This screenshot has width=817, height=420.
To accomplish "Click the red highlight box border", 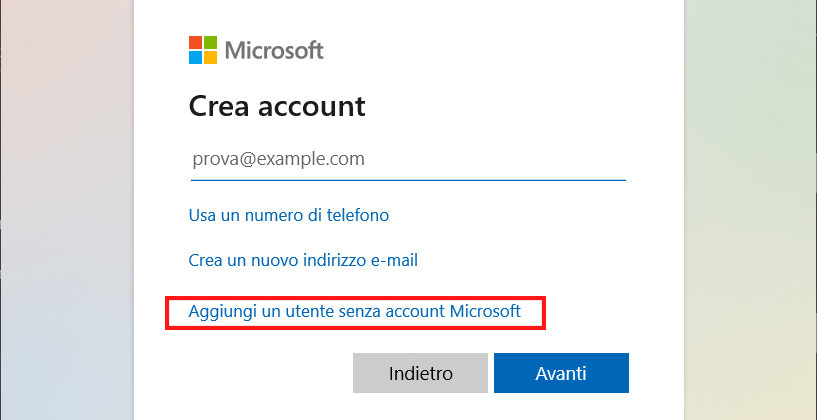I will tap(355, 297).
